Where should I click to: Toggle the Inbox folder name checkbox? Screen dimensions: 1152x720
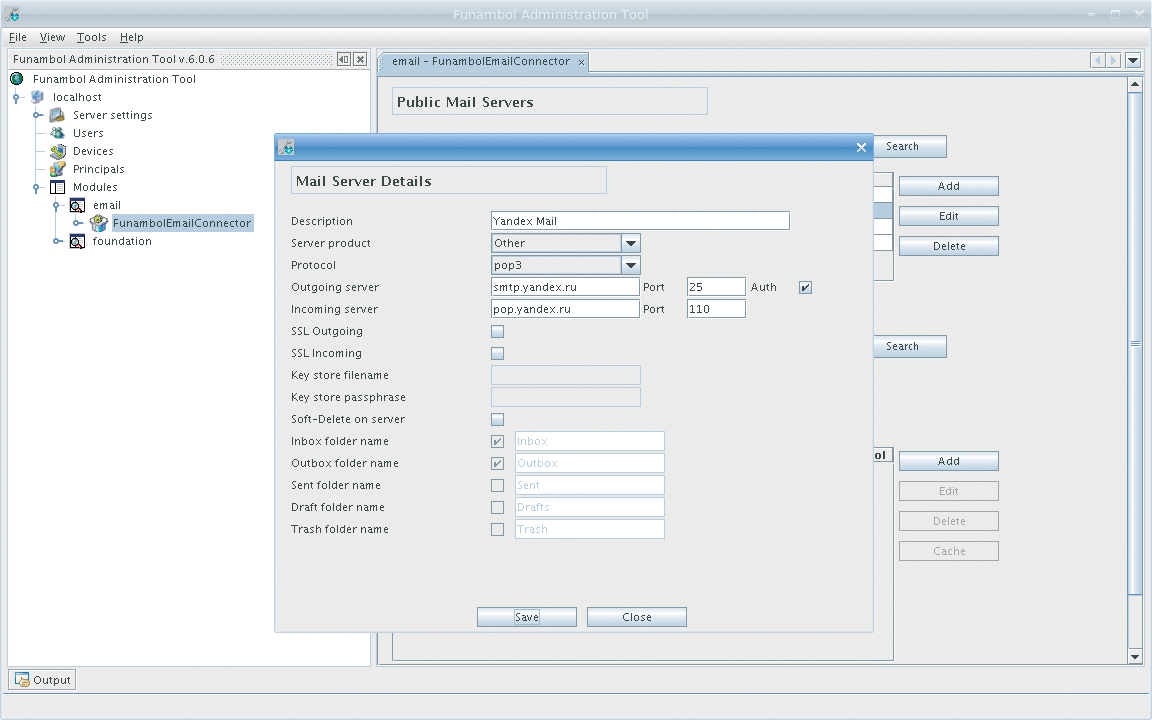(x=497, y=442)
